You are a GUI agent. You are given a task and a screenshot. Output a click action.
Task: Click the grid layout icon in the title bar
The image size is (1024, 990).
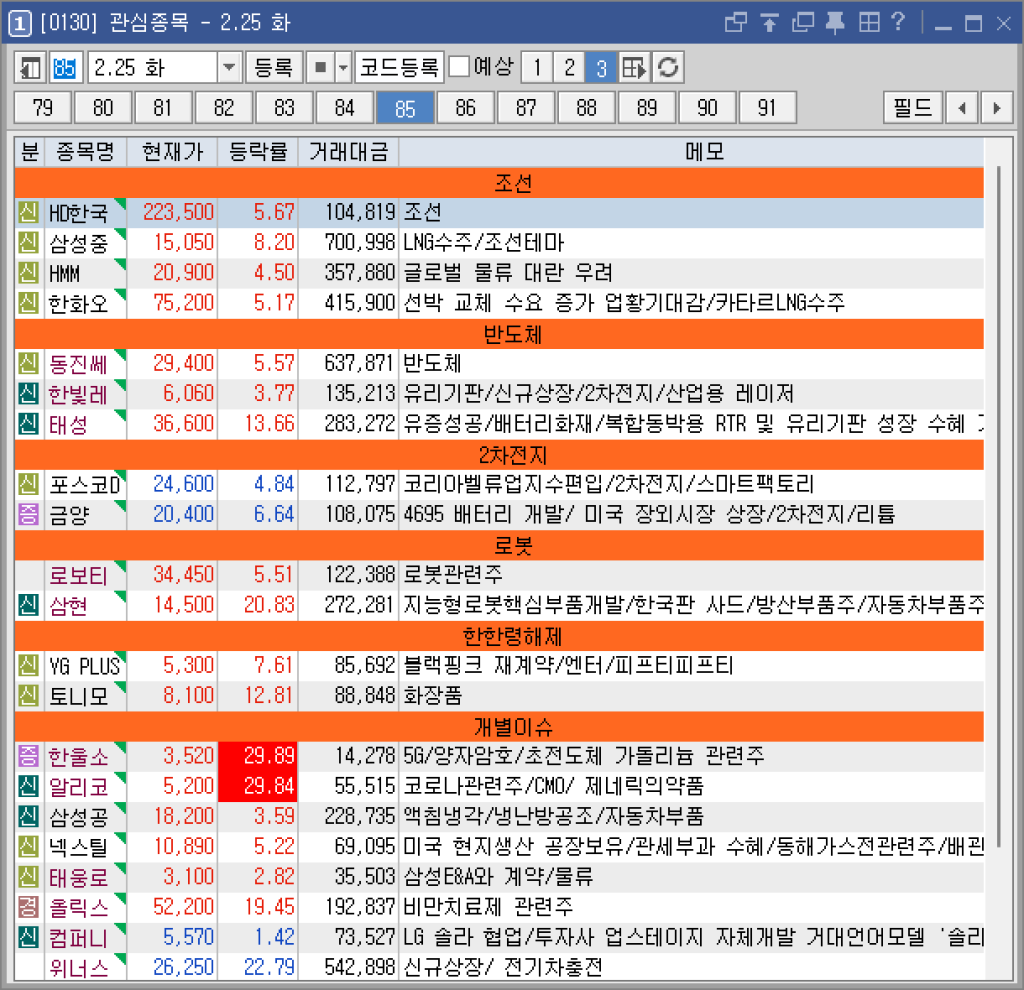click(x=869, y=23)
